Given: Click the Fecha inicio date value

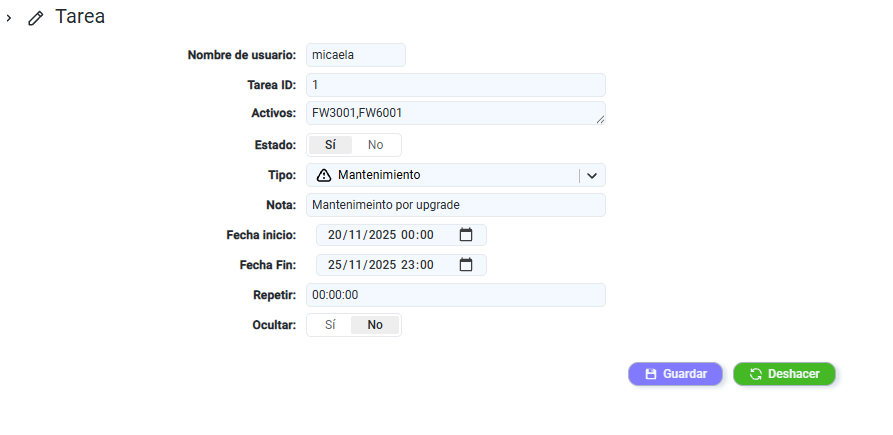Looking at the screenshot, I should [381, 235].
